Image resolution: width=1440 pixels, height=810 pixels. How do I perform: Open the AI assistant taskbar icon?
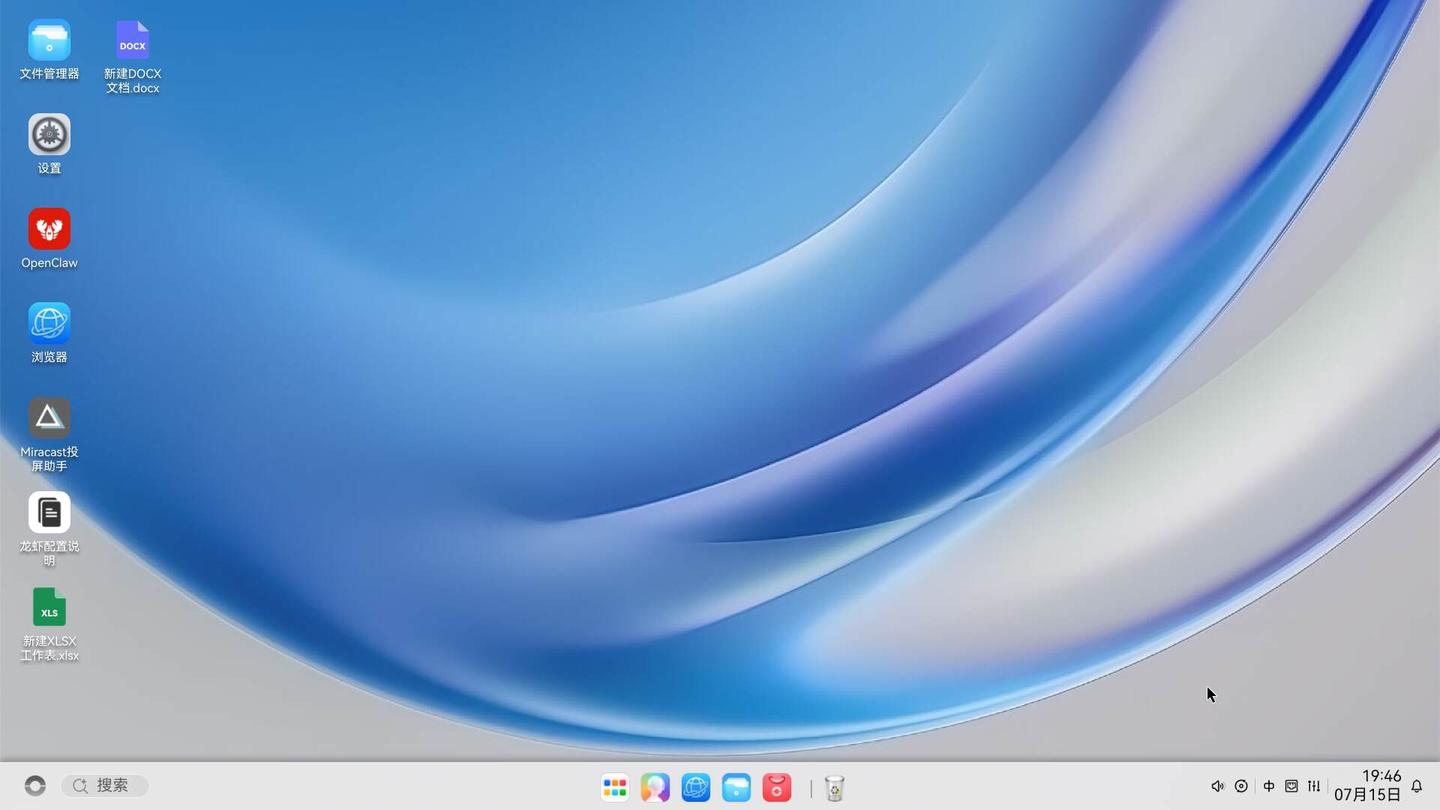pyautogui.click(x=655, y=788)
